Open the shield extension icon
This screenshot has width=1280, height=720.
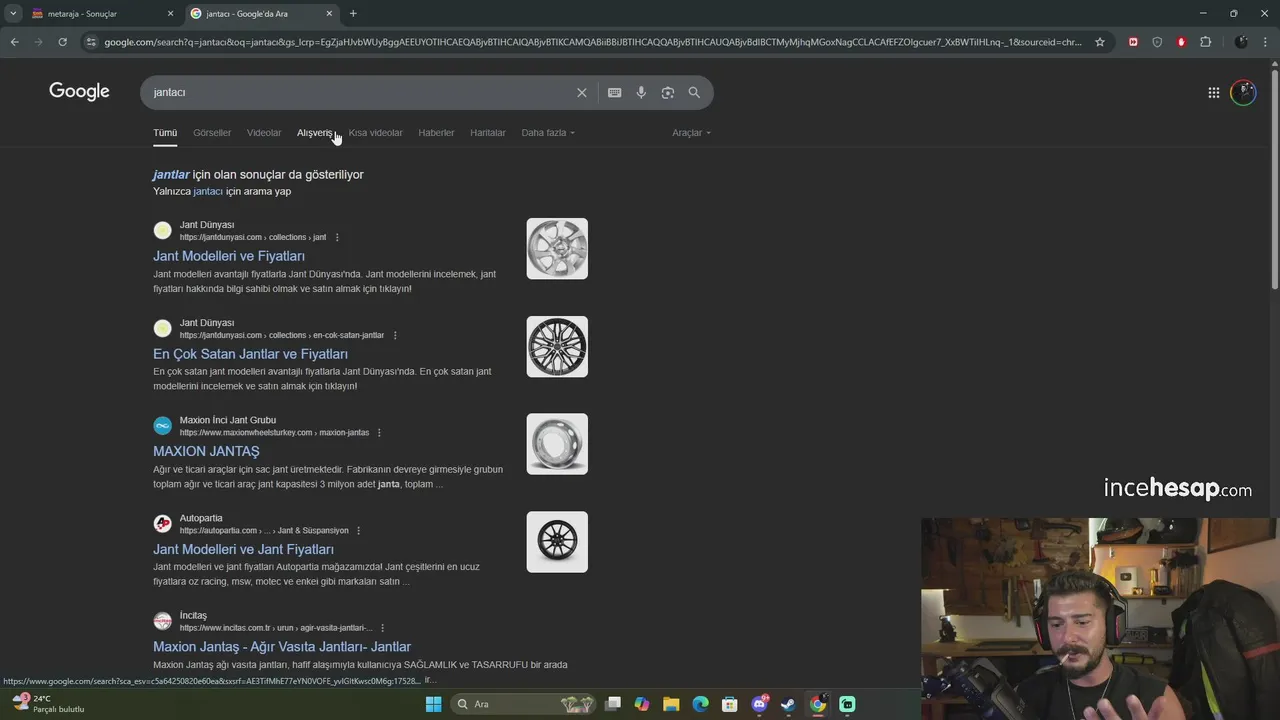[x=1157, y=42]
